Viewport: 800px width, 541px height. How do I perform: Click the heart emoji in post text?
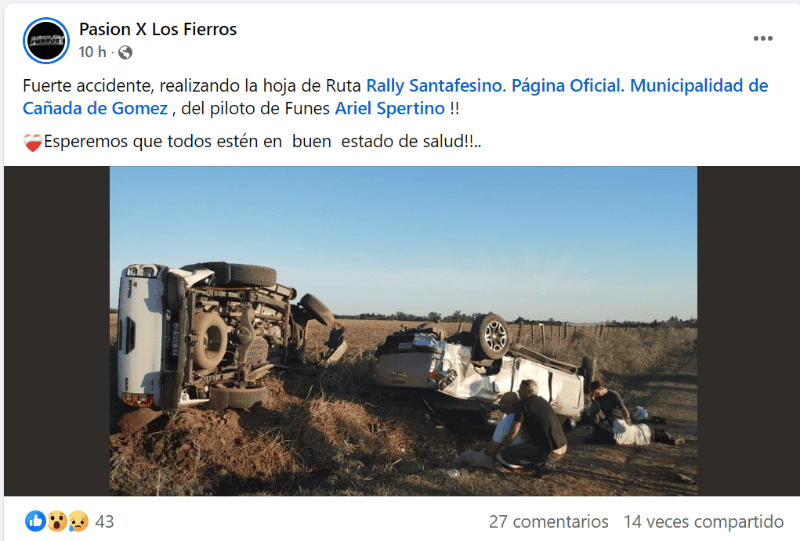[x=33, y=142]
